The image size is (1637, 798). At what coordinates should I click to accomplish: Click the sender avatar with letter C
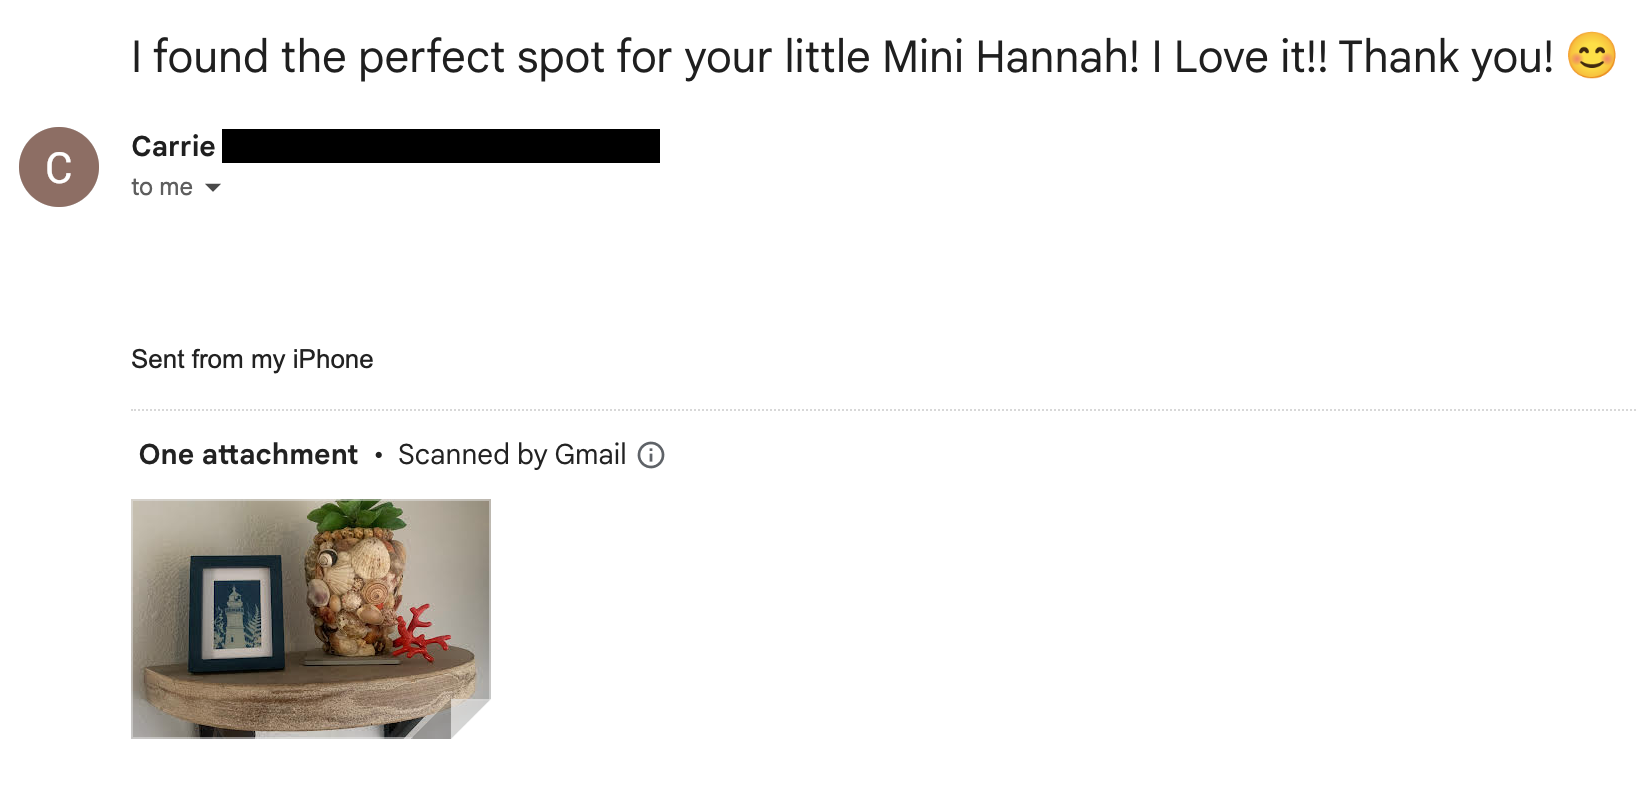point(59,167)
